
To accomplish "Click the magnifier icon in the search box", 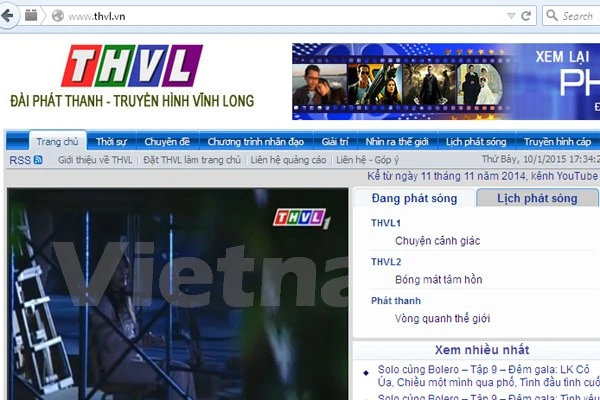I will pyautogui.click(x=551, y=15).
